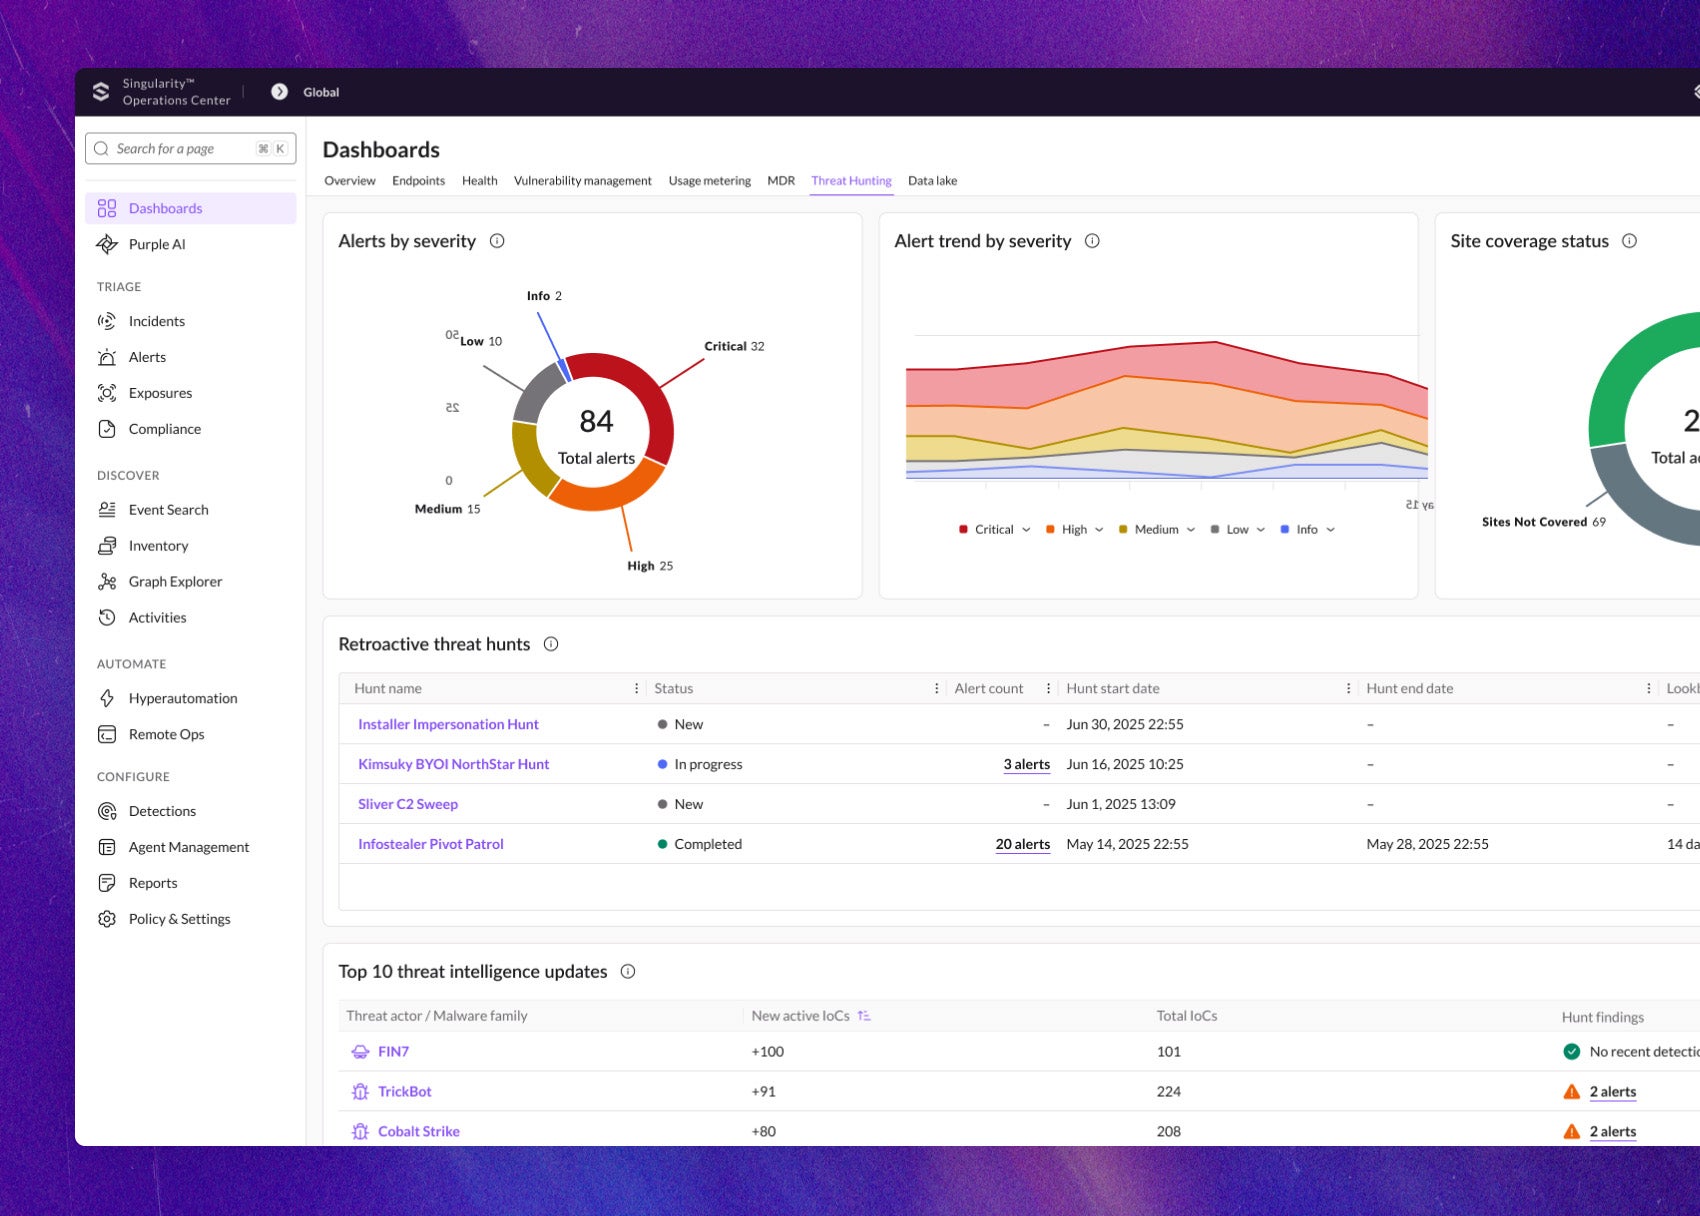
Task: Open Incidents via its sidebar icon
Action: tap(107, 321)
